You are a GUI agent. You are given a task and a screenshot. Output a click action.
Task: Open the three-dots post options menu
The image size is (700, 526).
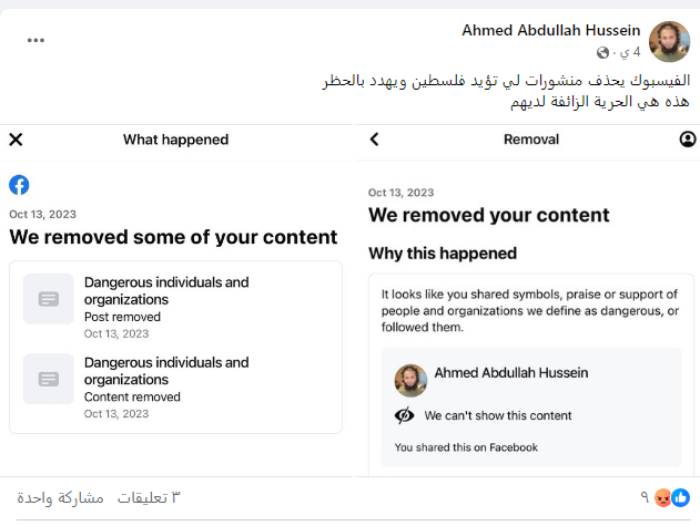(x=36, y=40)
